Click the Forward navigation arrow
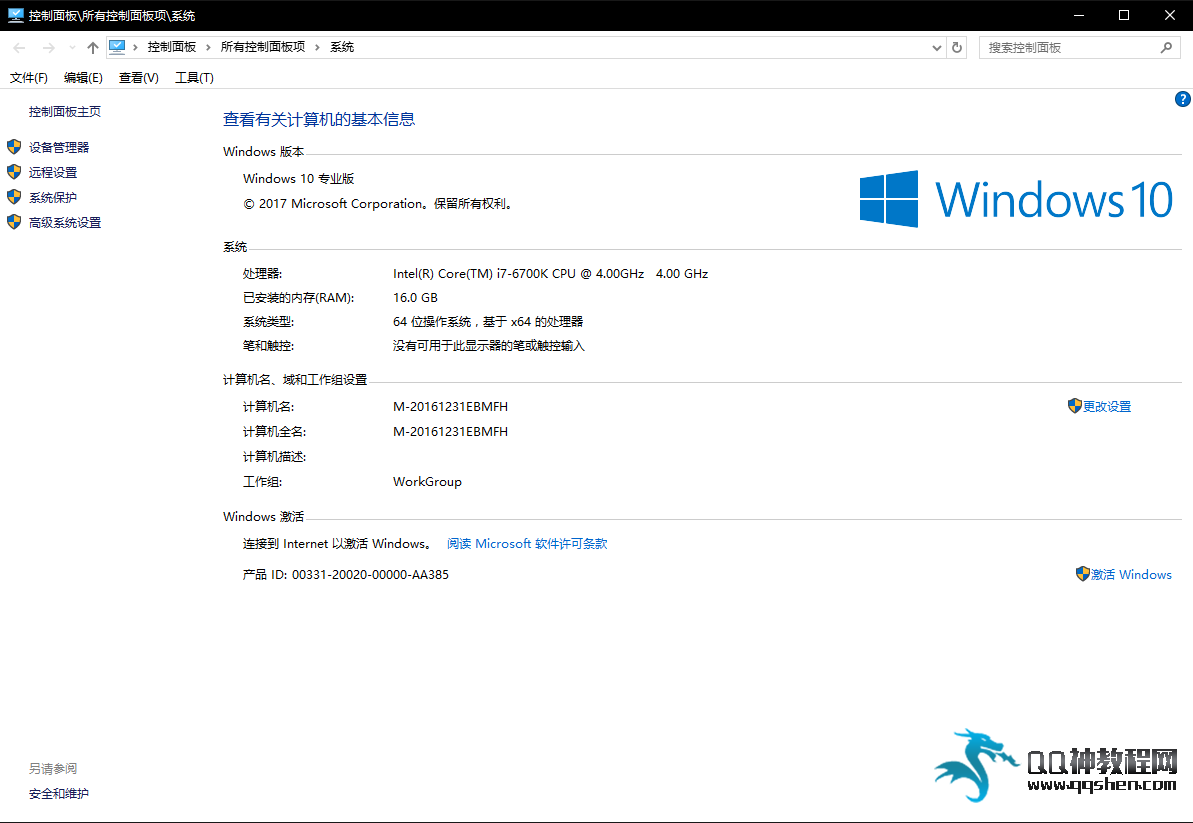The height and width of the screenshot is (823, 1193). [x=49, y=48]
